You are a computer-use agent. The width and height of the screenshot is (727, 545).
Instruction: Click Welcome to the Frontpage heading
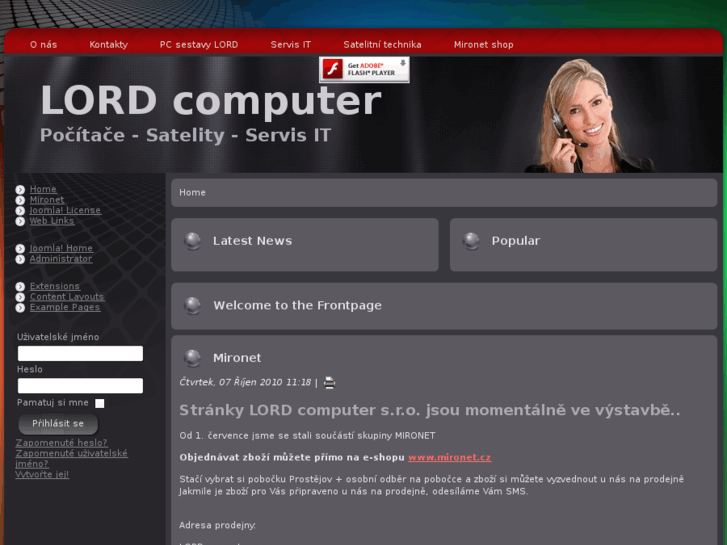[x=298, y=305]
